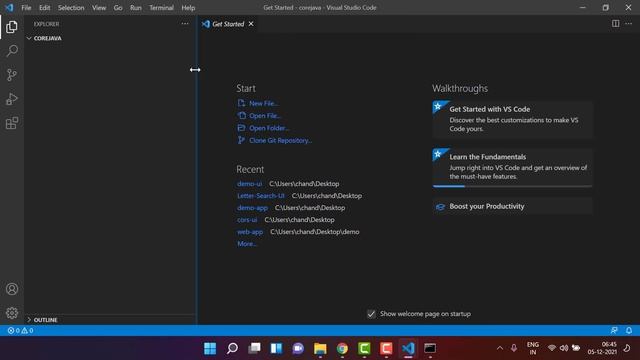Click the errors and warnings status indicator
Screen dimensions: 640x360
pyautogui.click(x=20, y=331)
